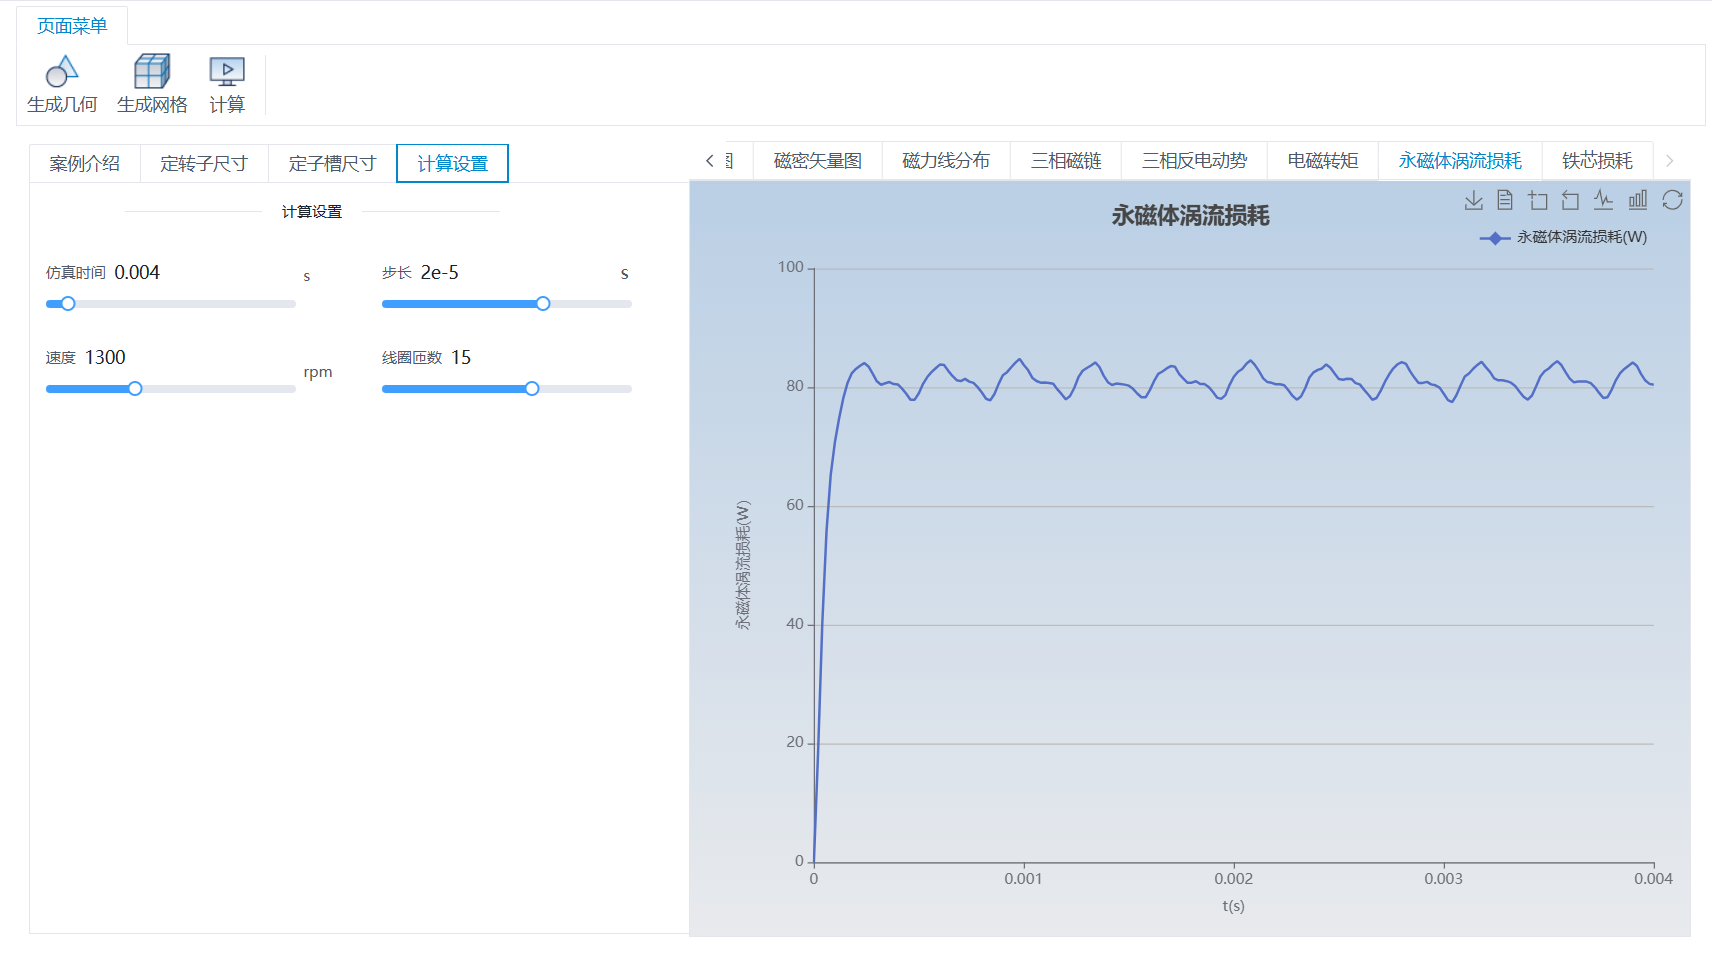Save chart as image with download icon
Screen dimensions: 1712x958
(1473, 201)
